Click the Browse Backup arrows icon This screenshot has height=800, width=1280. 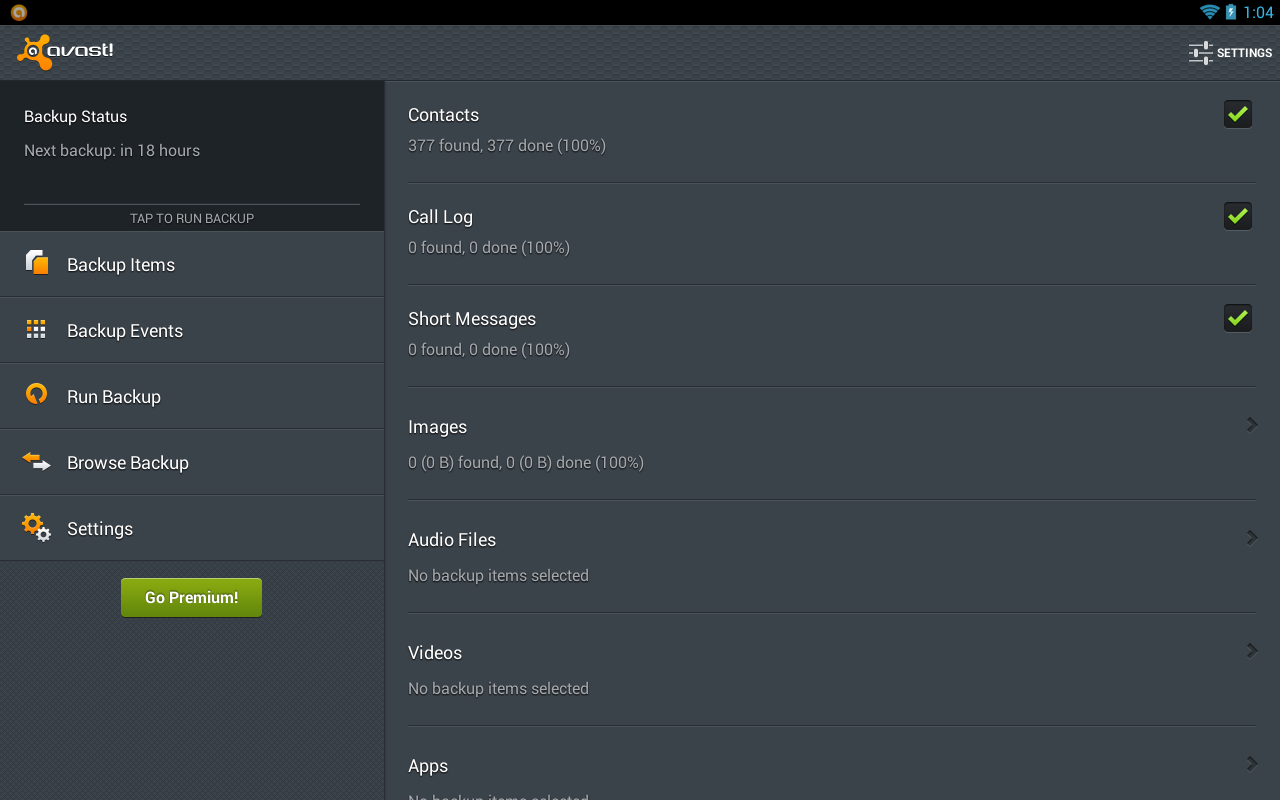36,461
